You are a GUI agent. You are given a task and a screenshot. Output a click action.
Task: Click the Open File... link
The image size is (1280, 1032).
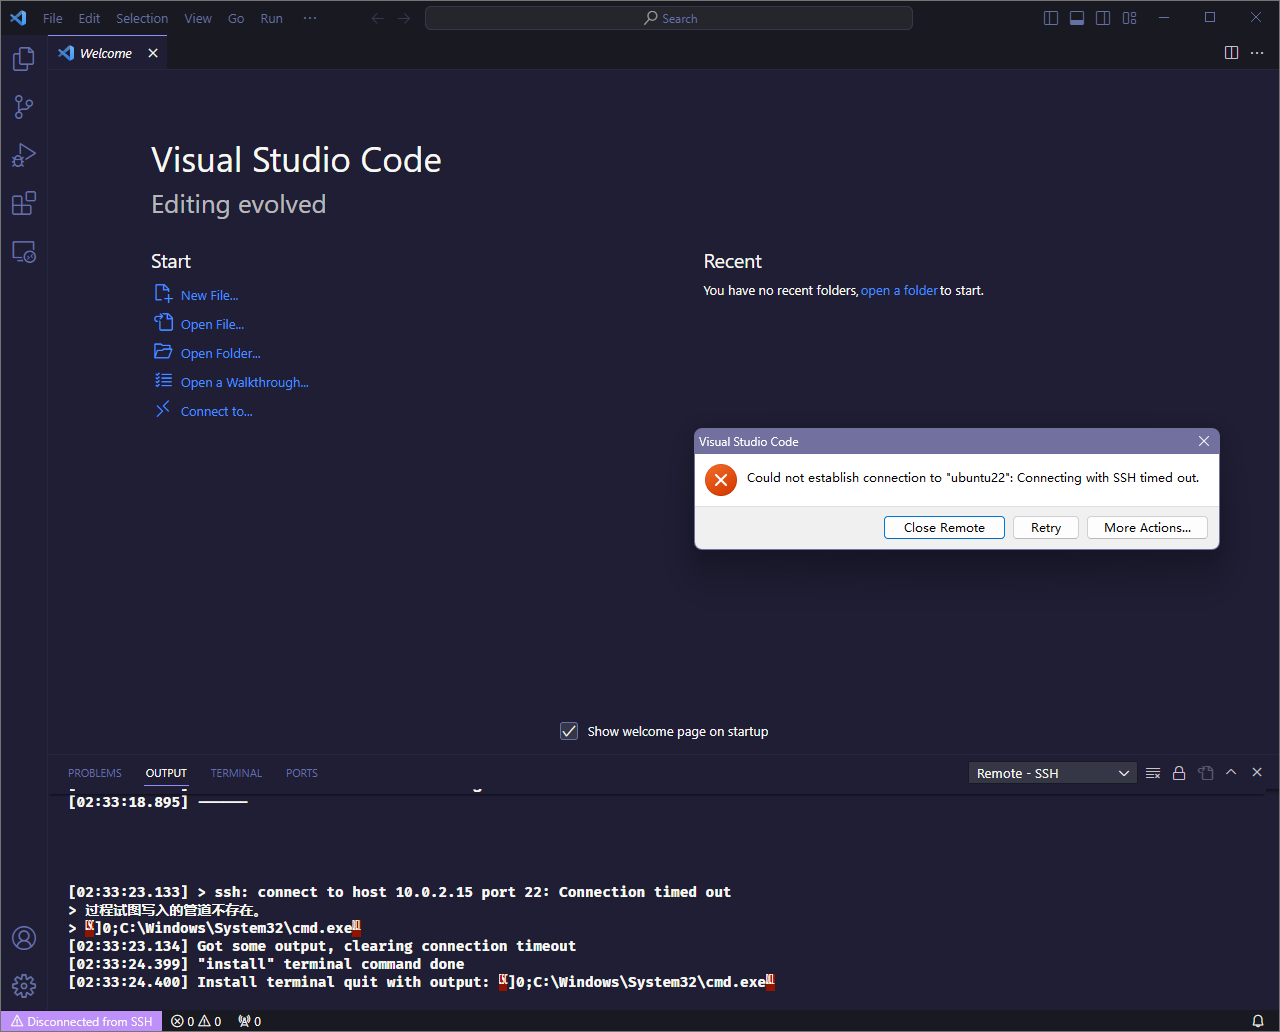[x=199, y=324]
